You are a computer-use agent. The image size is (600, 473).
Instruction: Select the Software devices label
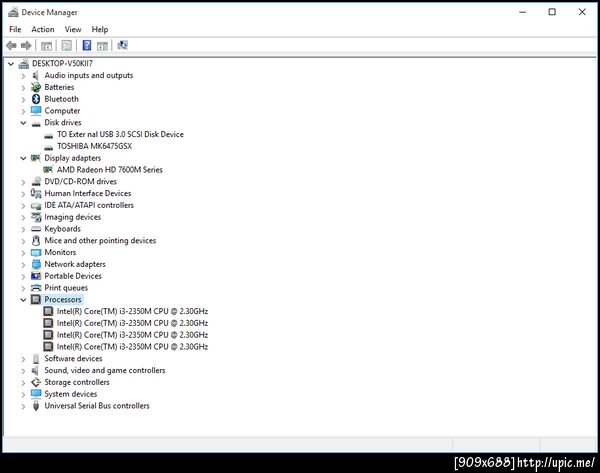coord(73,359)
